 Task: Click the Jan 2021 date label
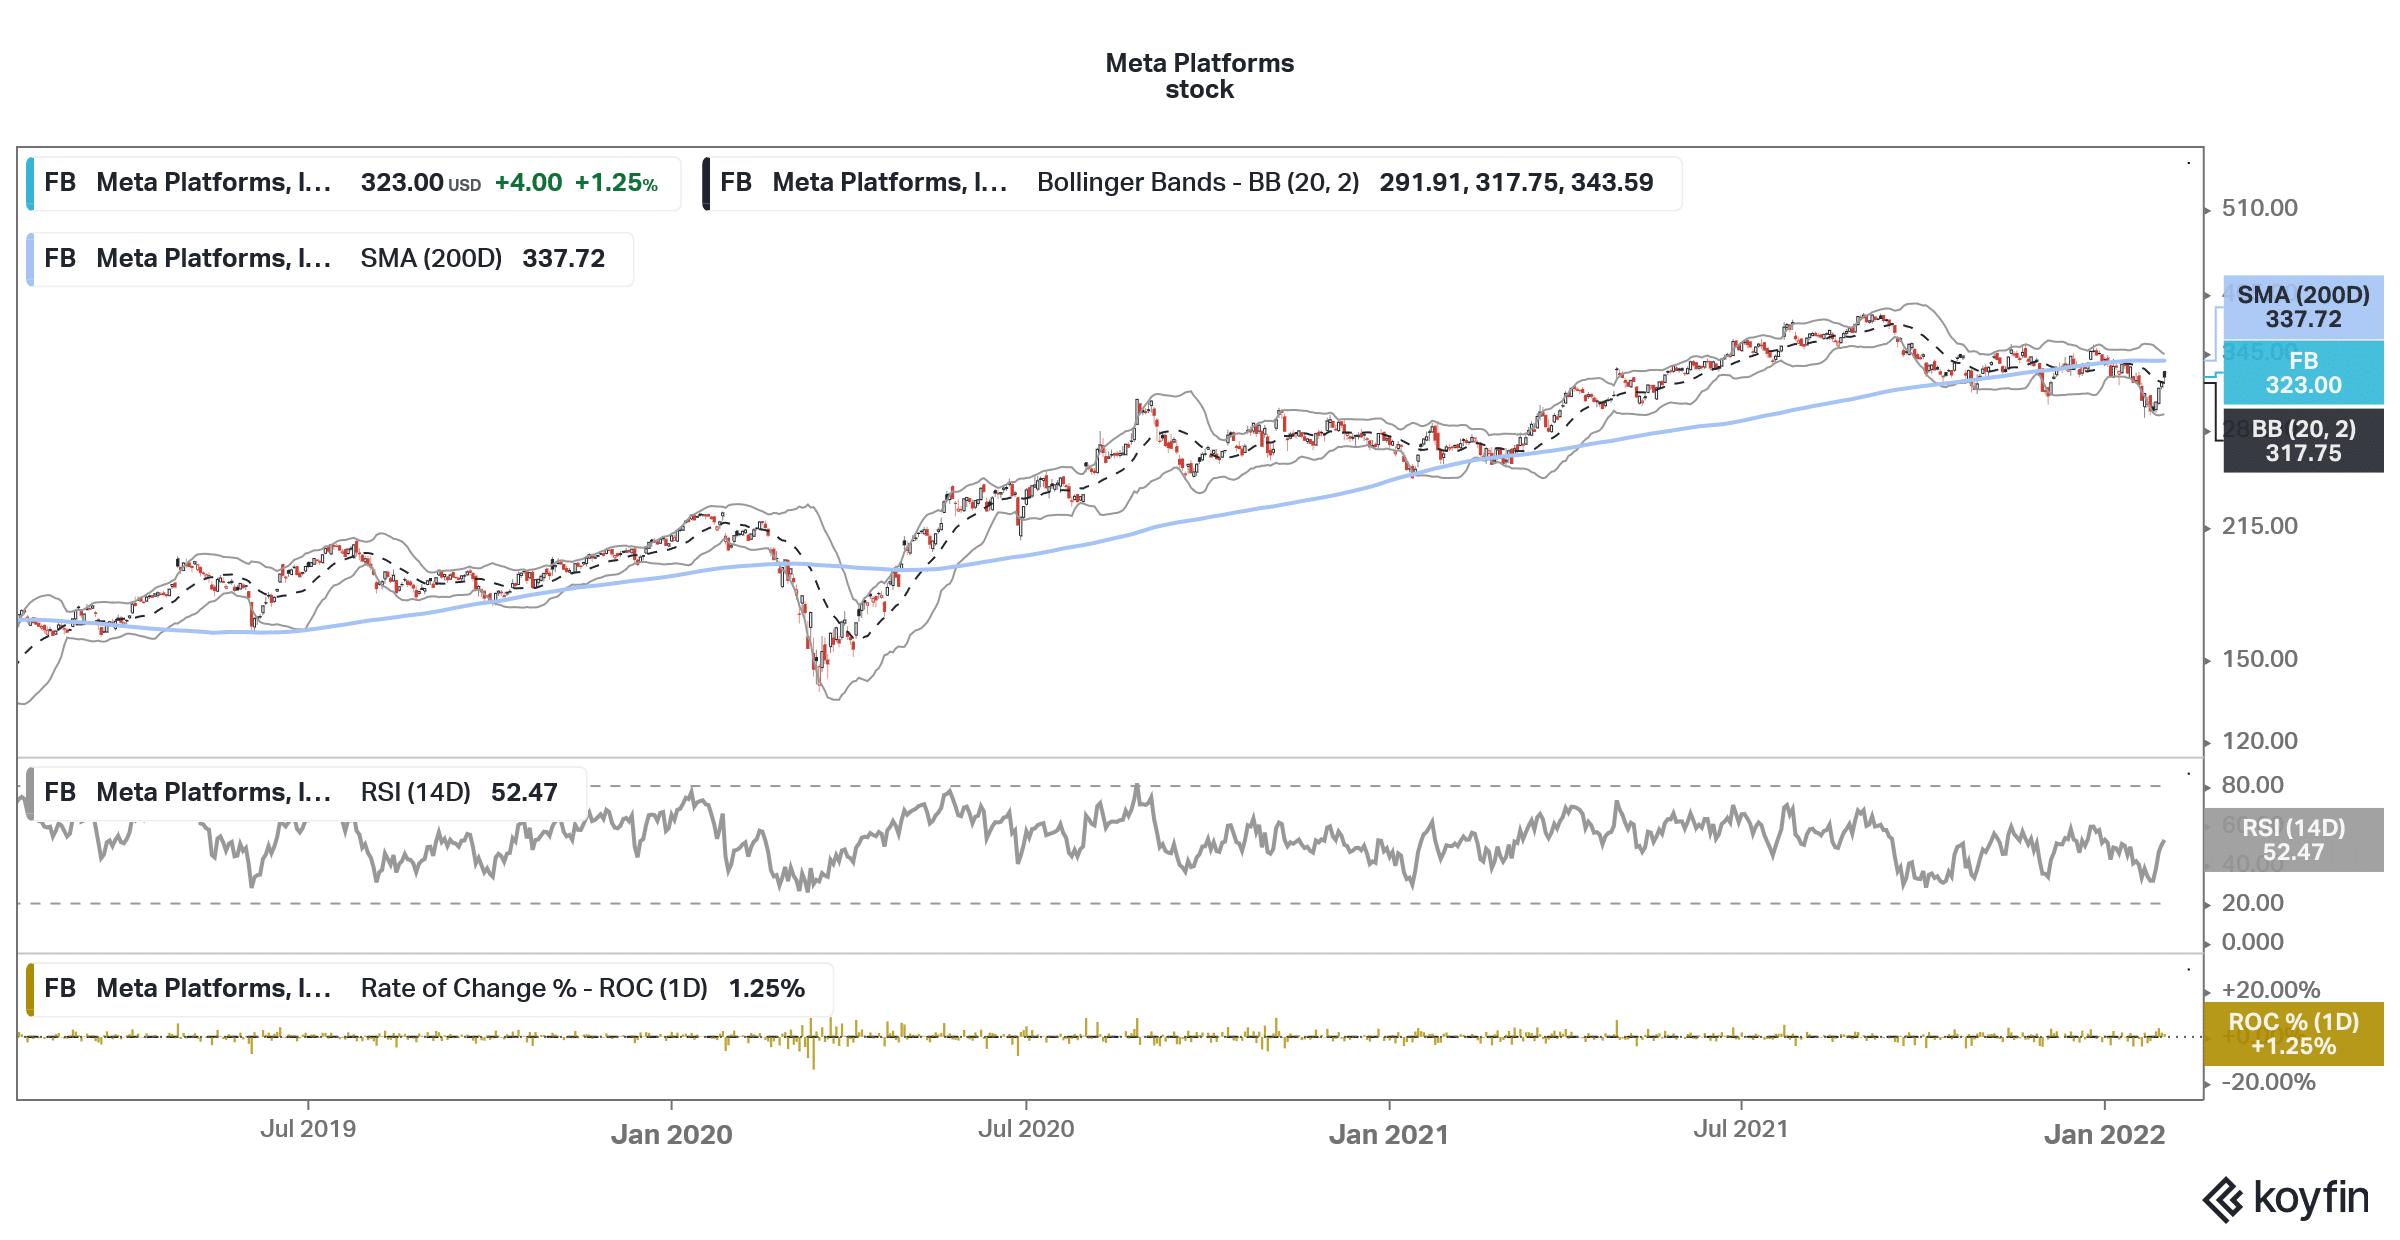[1388, 1135]
